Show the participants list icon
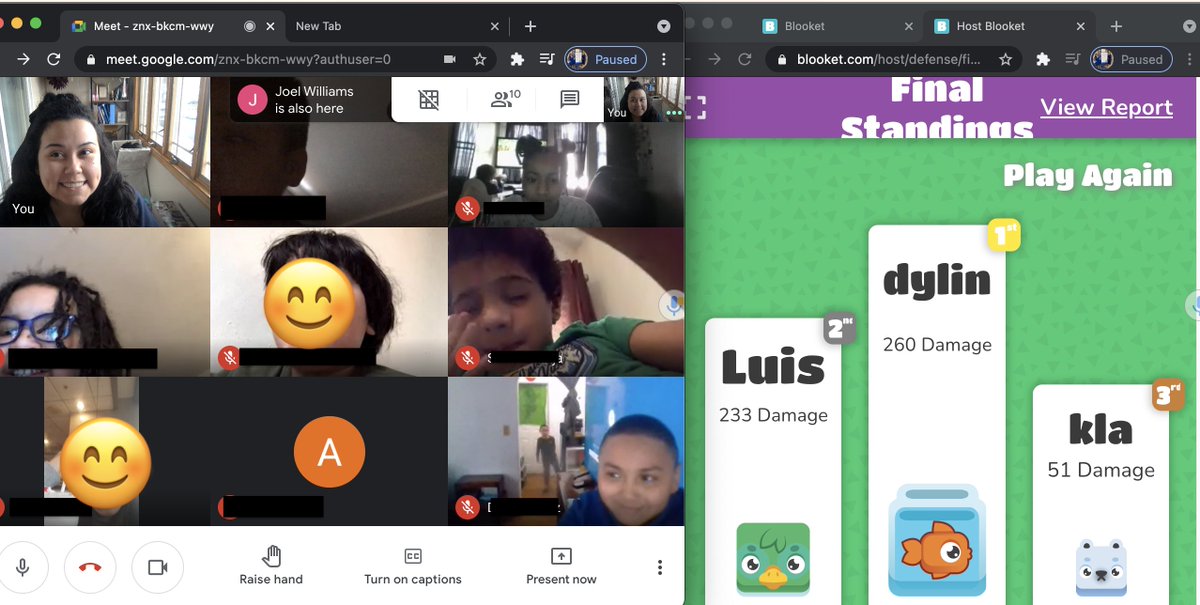The height and width of the screenshot is (605, 1200). click(x=505, y=99)
